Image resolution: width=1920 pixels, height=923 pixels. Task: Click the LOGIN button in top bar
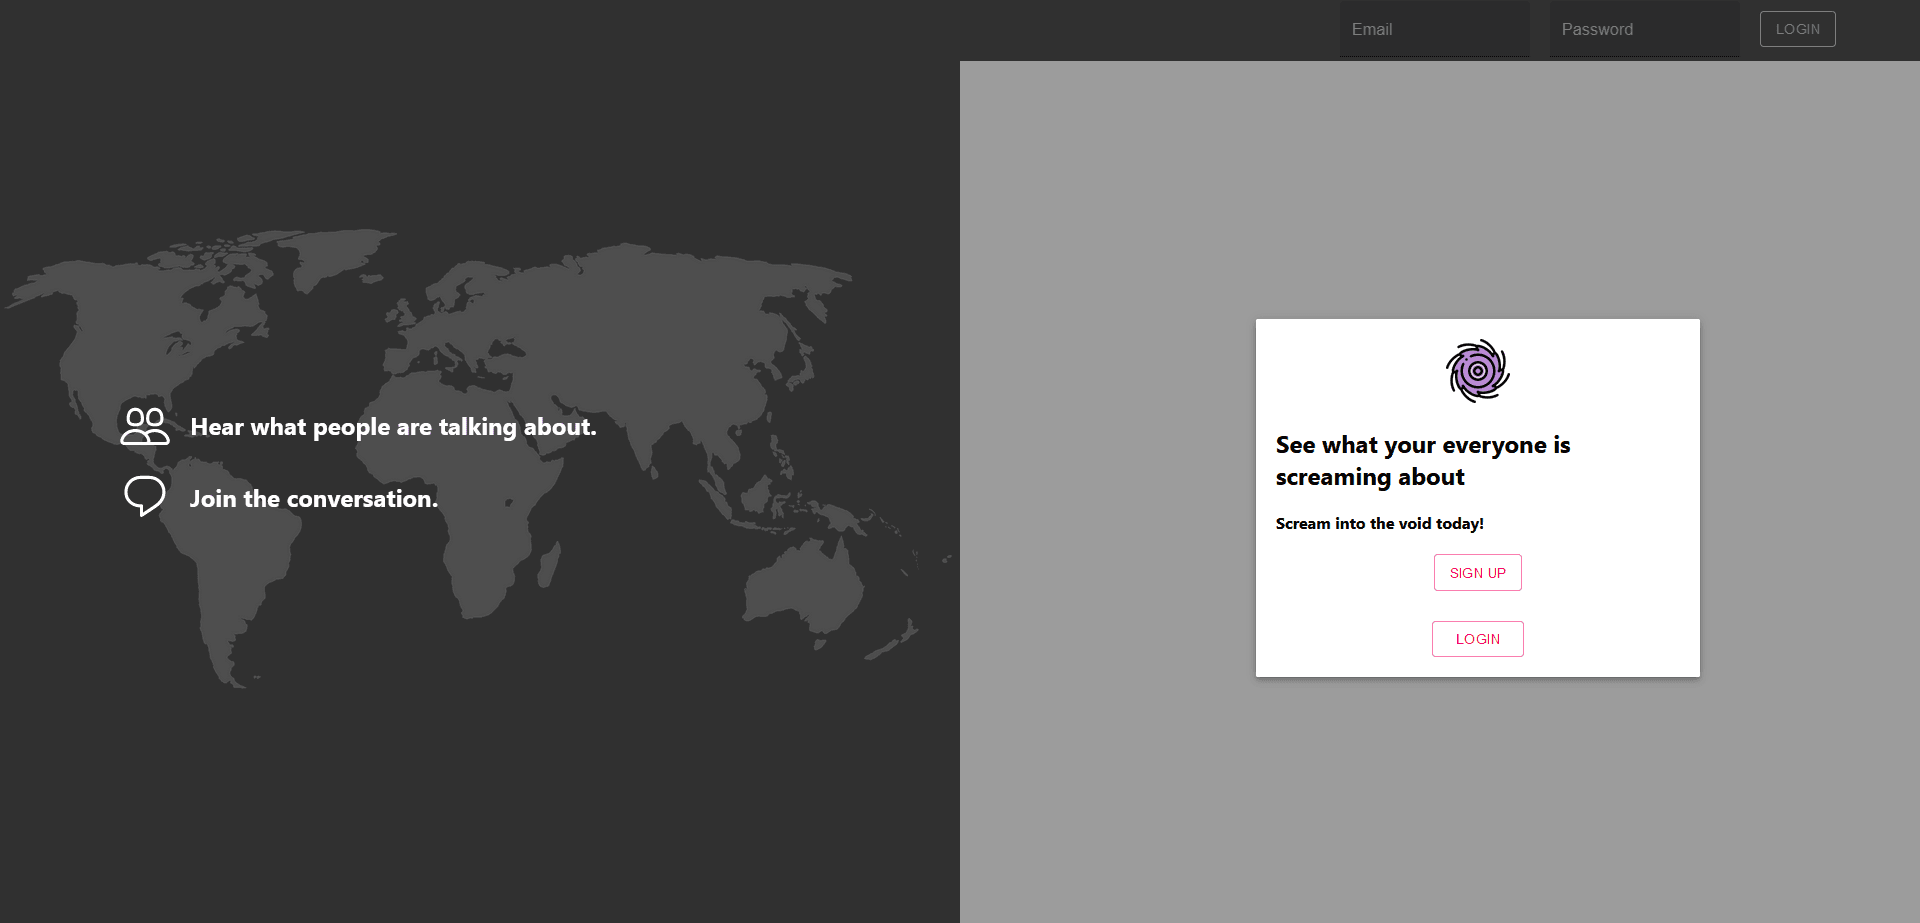pos(1797,29)
